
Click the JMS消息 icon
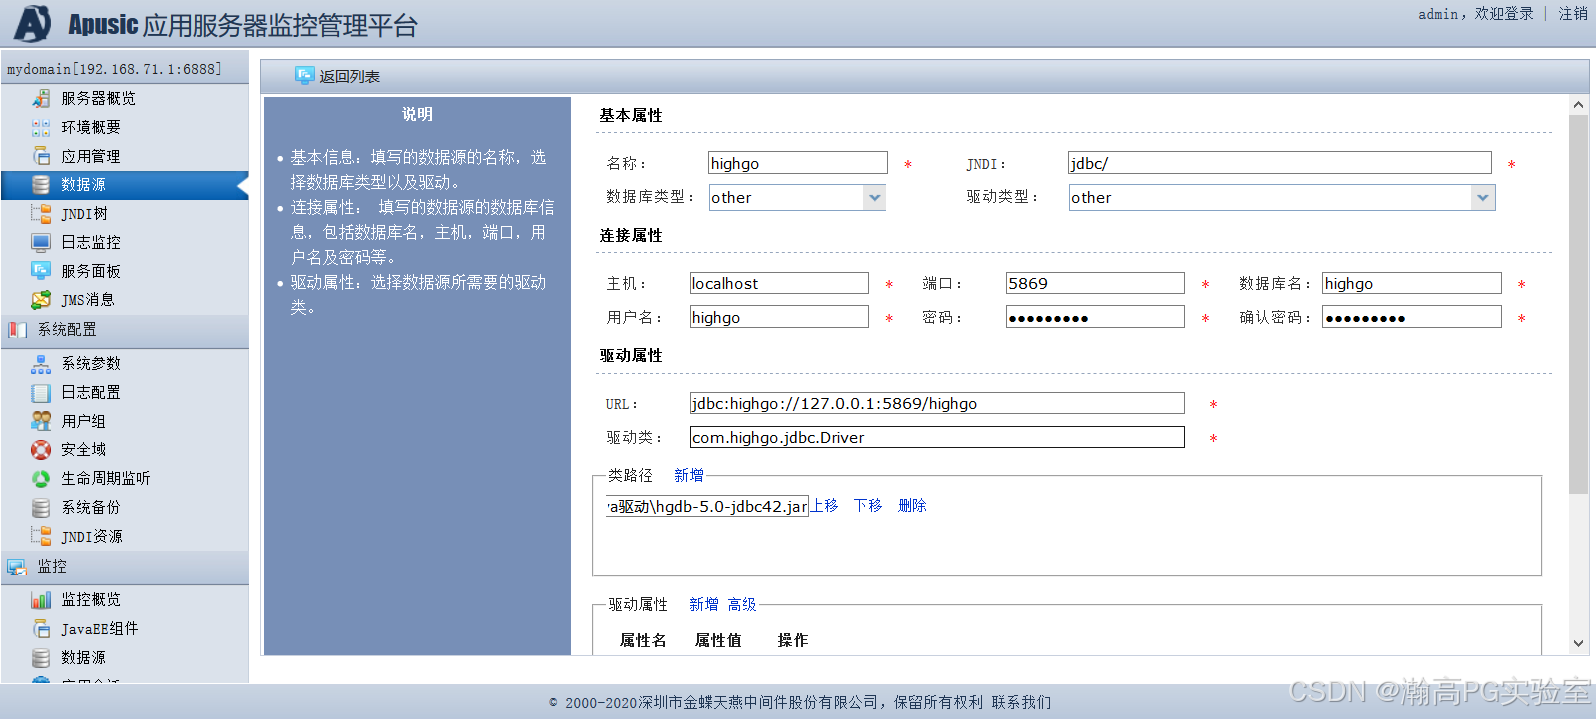pyautogui.click(x=41, y=300)
